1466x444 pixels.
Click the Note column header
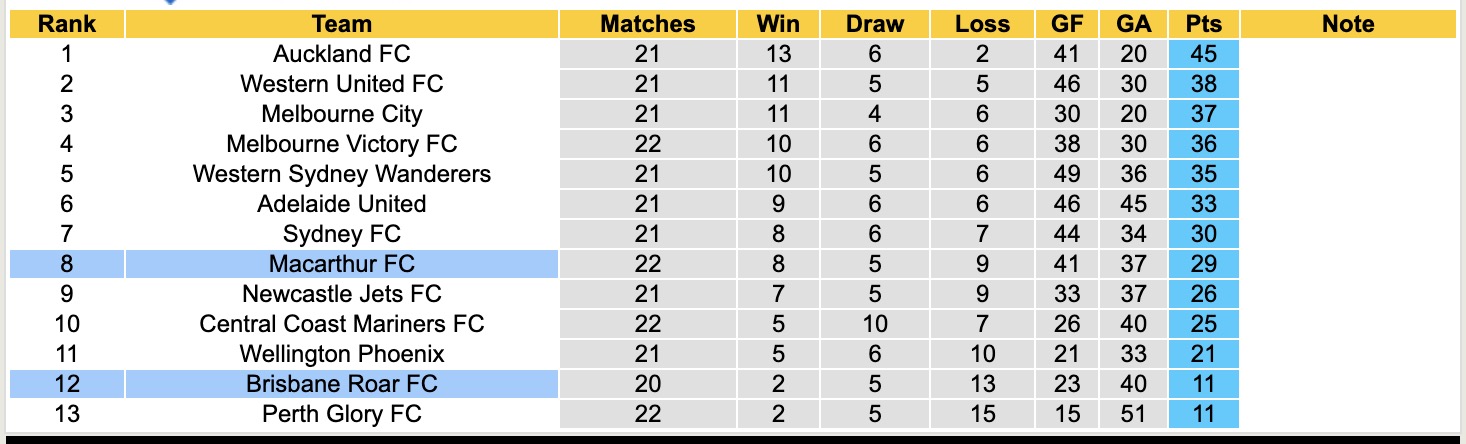1347,24
